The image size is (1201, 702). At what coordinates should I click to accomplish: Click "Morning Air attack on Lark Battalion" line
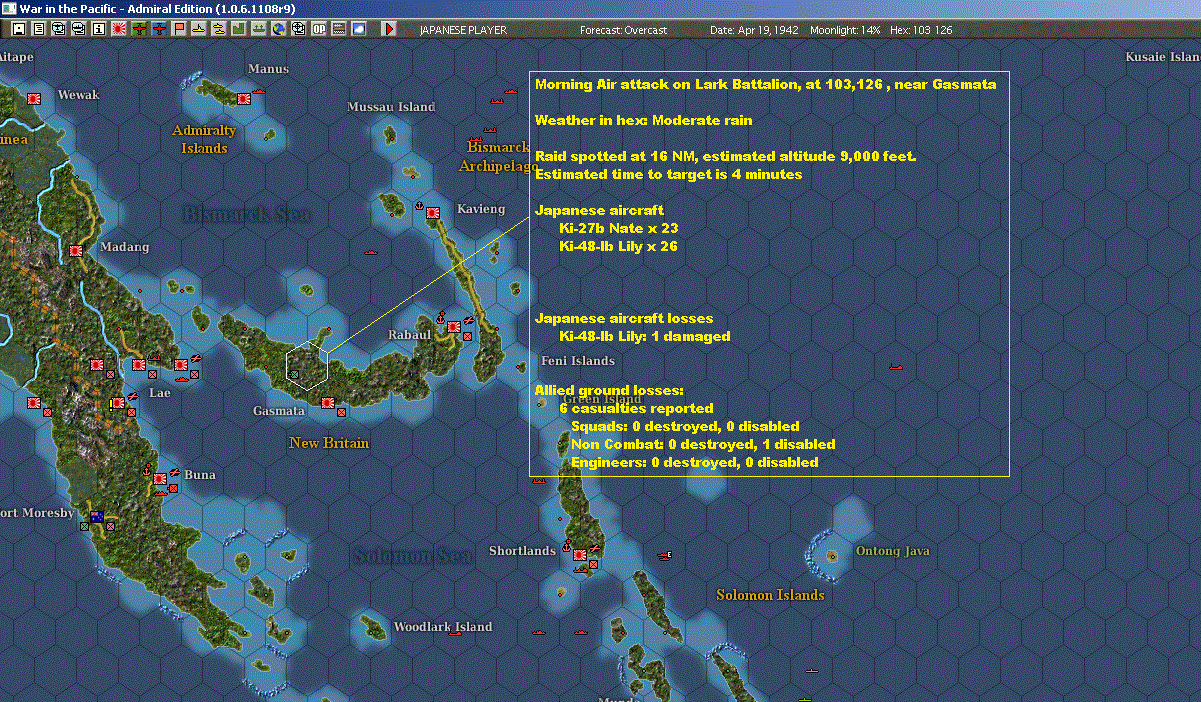[x=765, y=85]
